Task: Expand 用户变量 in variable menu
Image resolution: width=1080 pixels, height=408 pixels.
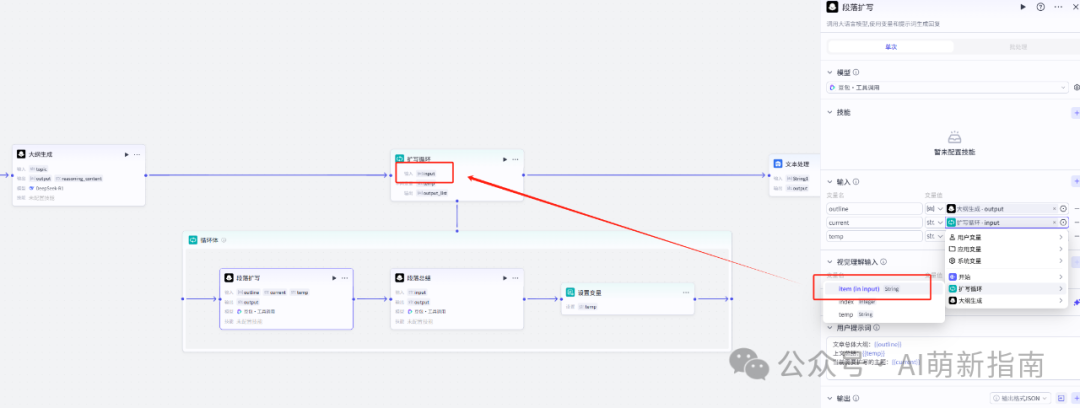Action: click(x=1006, y=237)
